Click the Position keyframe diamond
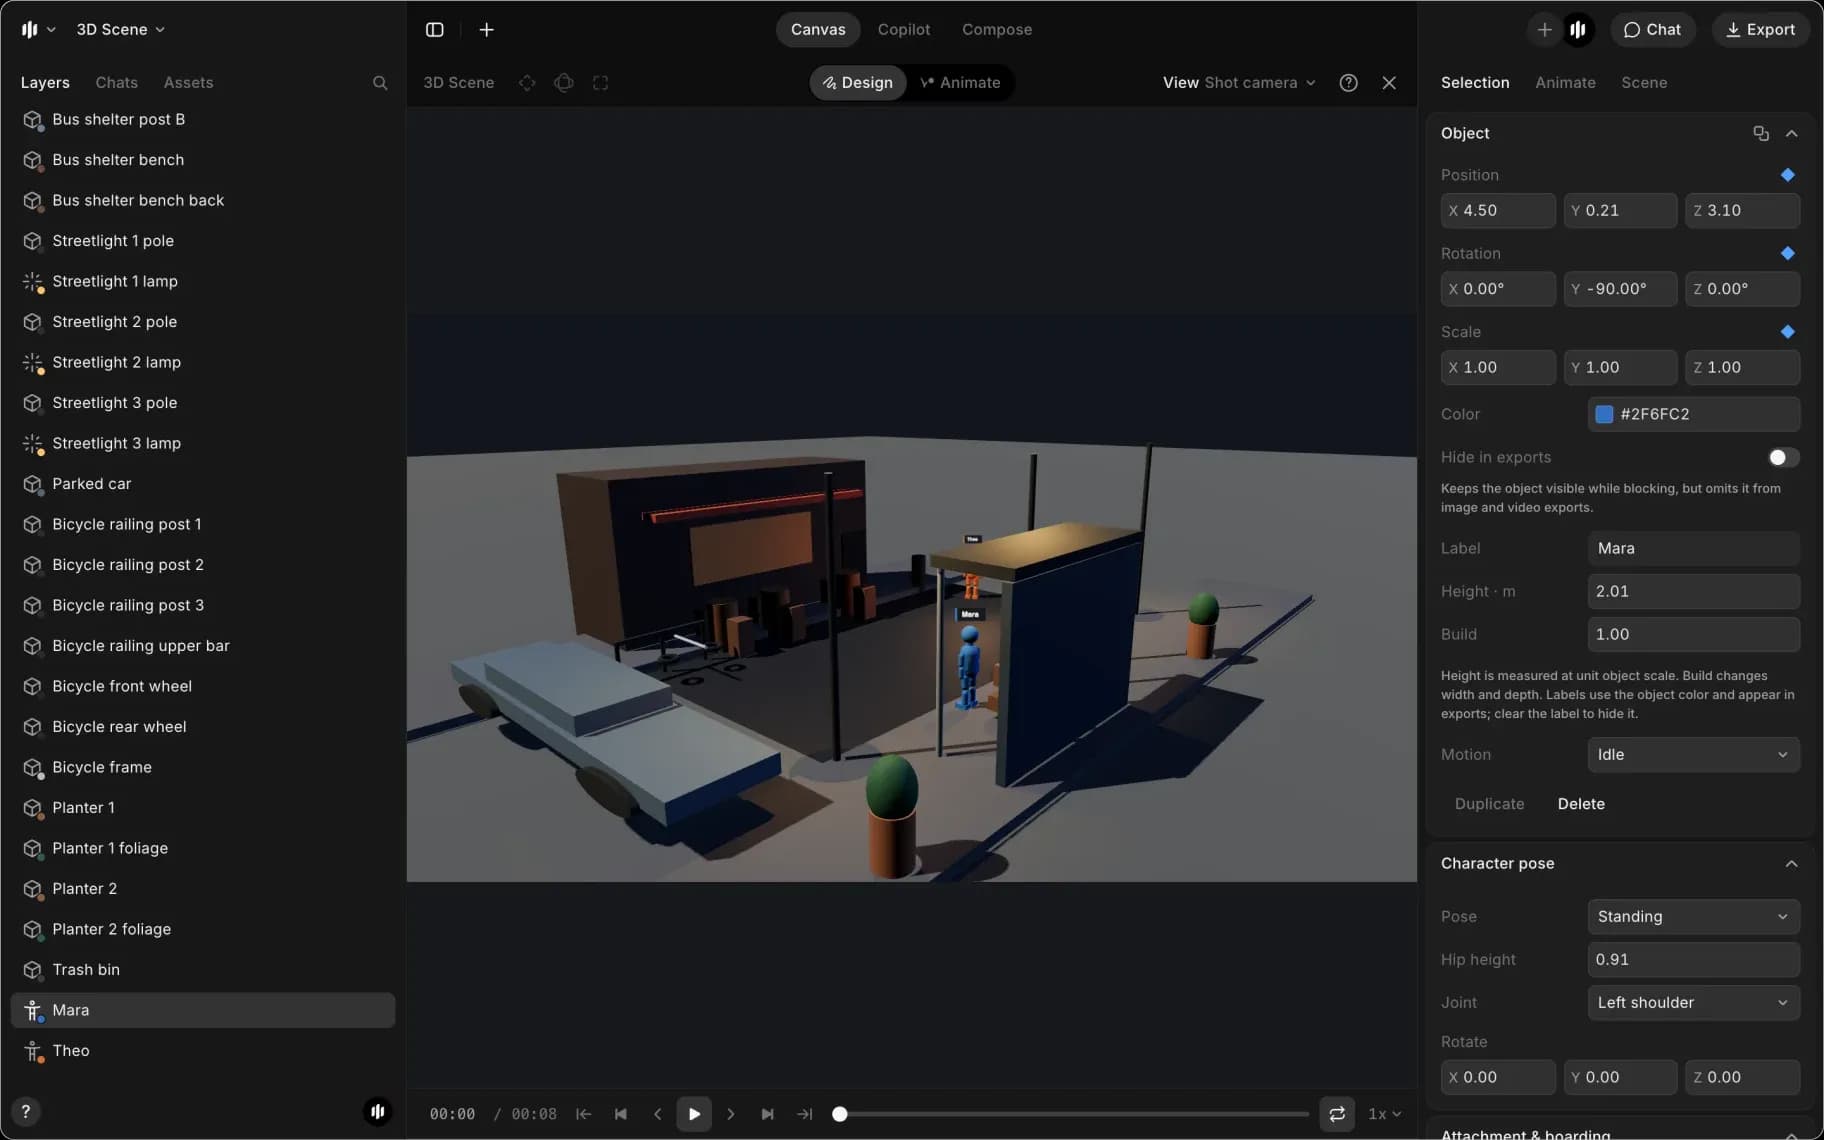The image size is (1824, 1140). tap(1788, 175)
